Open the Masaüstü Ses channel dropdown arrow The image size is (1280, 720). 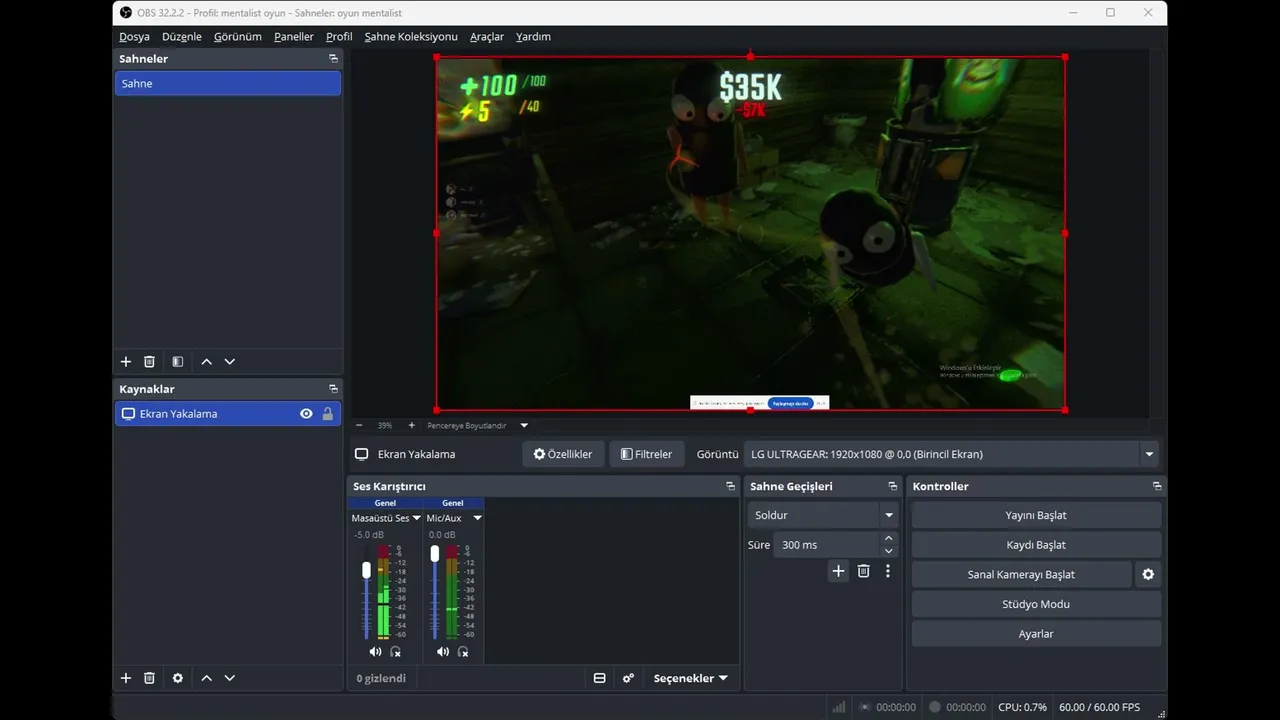point(417,518)
